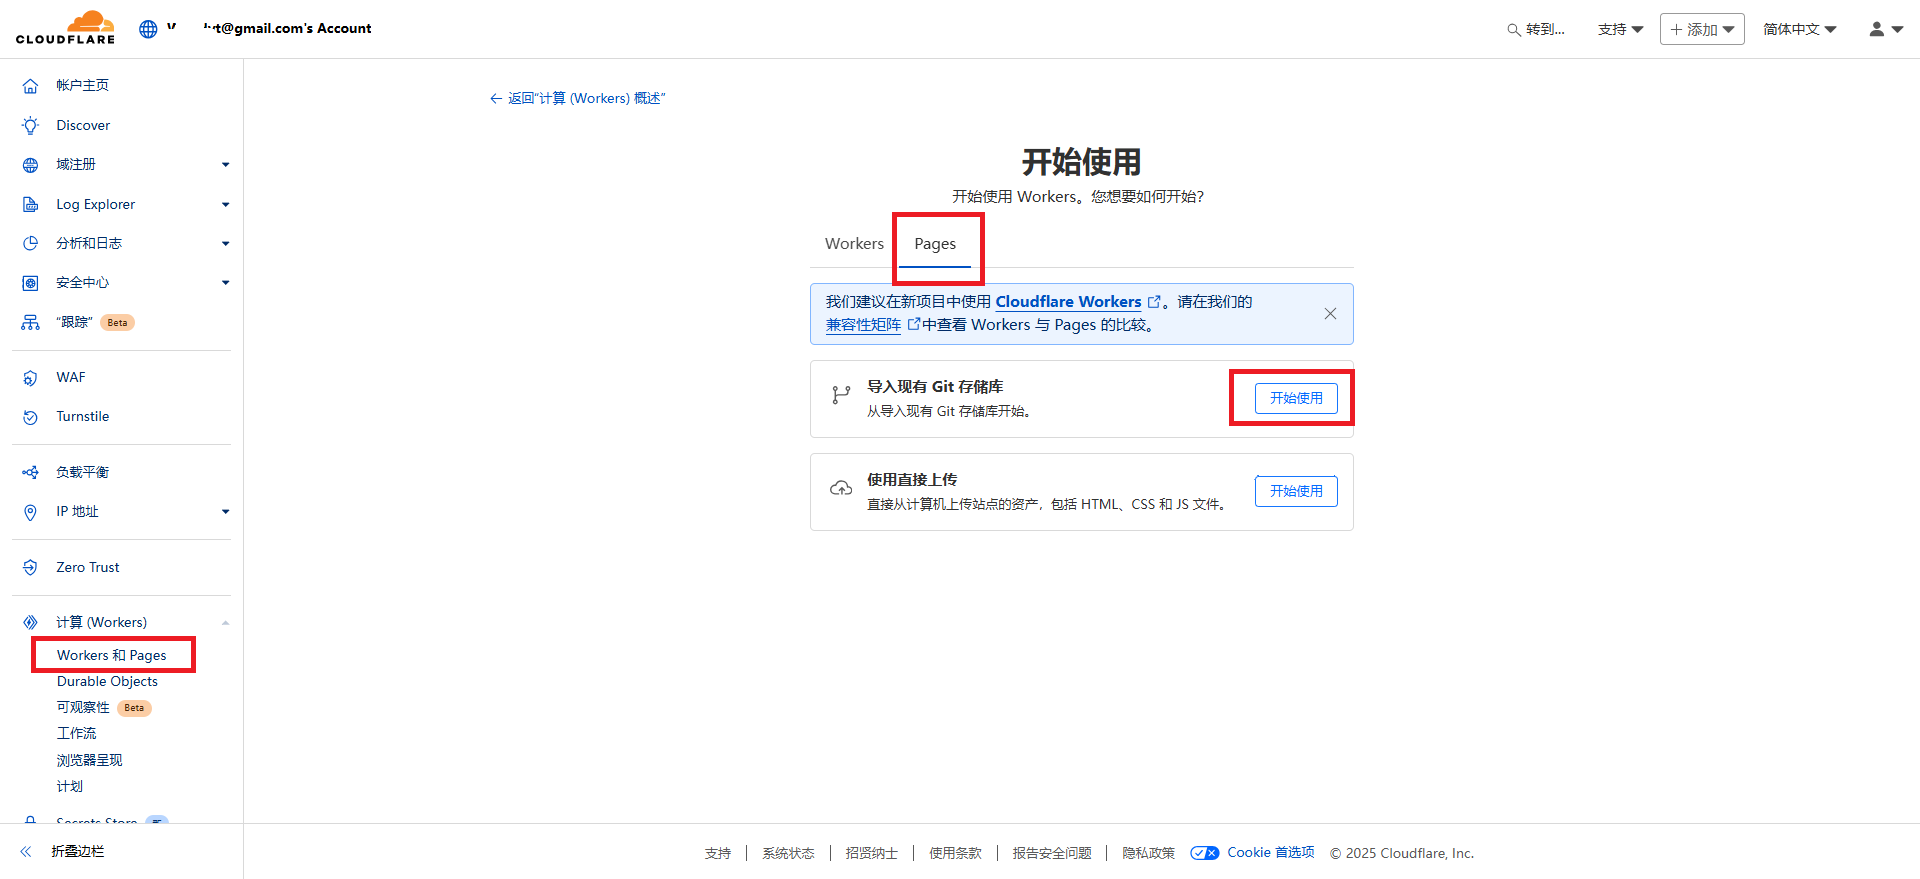
Task: Open the globe account switcher icon
Action: point(148,29)
